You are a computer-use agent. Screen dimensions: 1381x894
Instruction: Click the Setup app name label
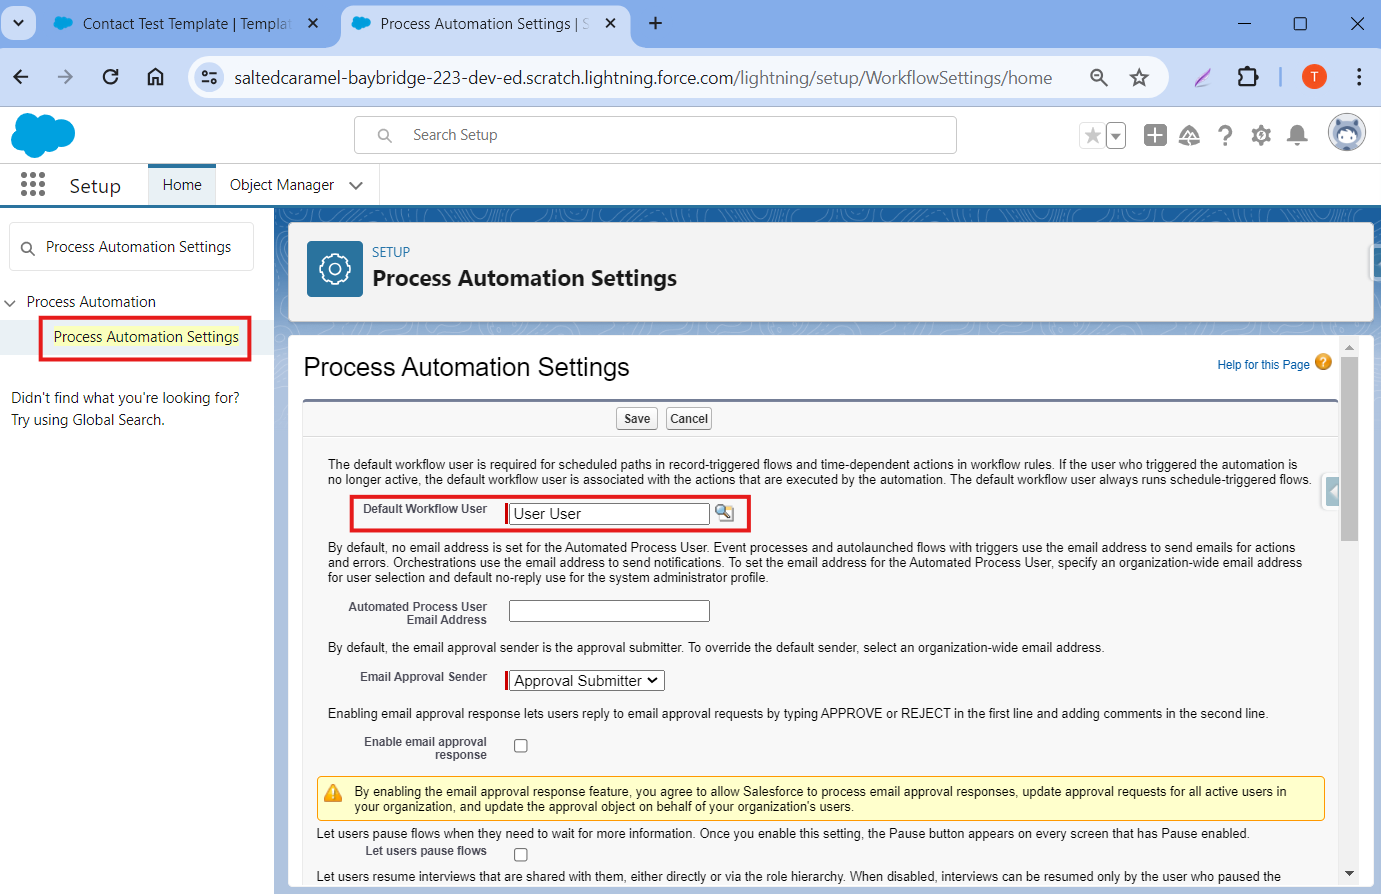click(x=95, y=186)
